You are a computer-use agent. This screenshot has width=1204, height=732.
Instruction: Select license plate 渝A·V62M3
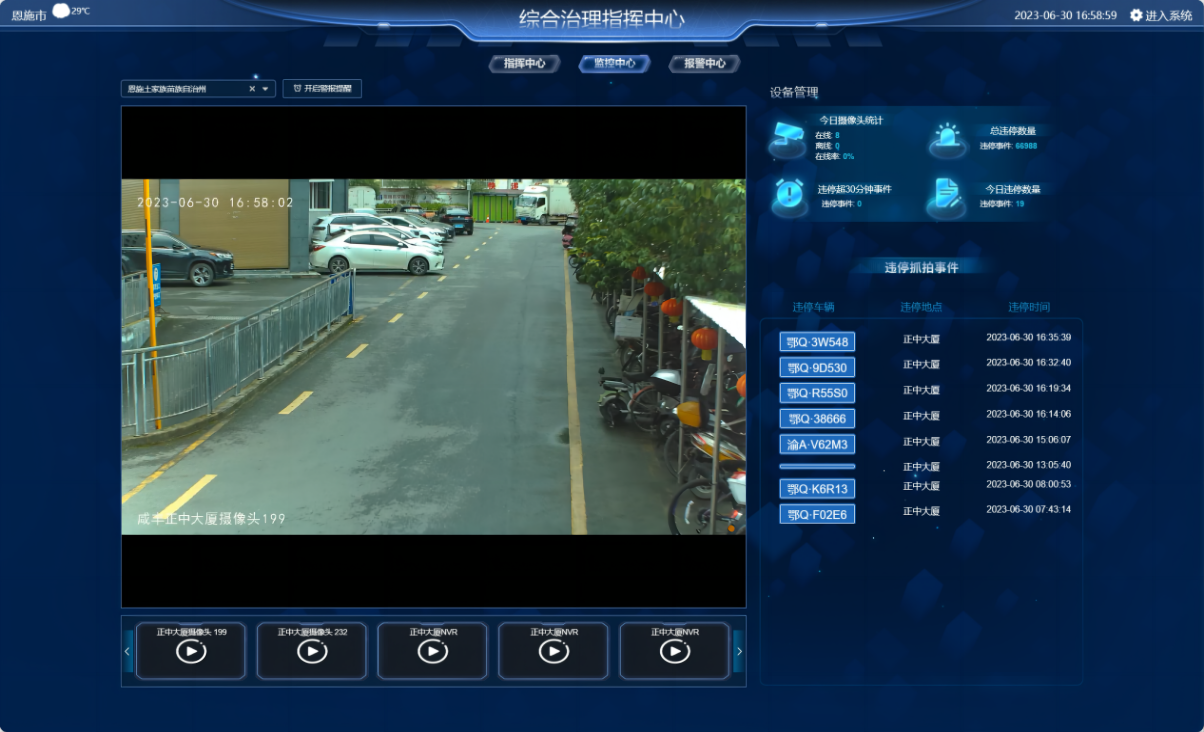817,444
